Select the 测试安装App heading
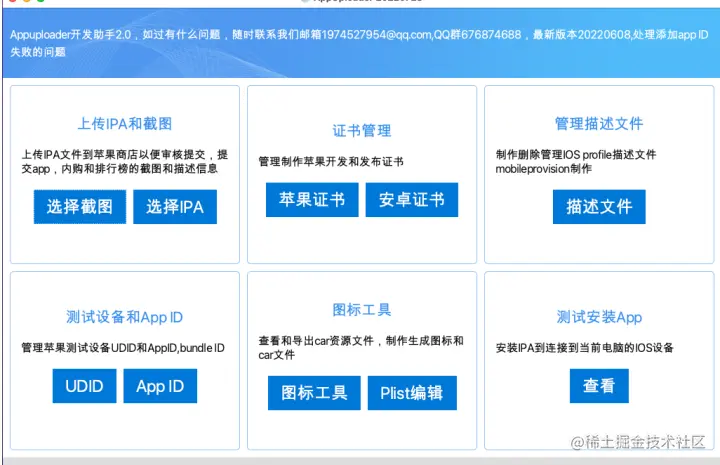720x465 pixels. coord(599,317)
